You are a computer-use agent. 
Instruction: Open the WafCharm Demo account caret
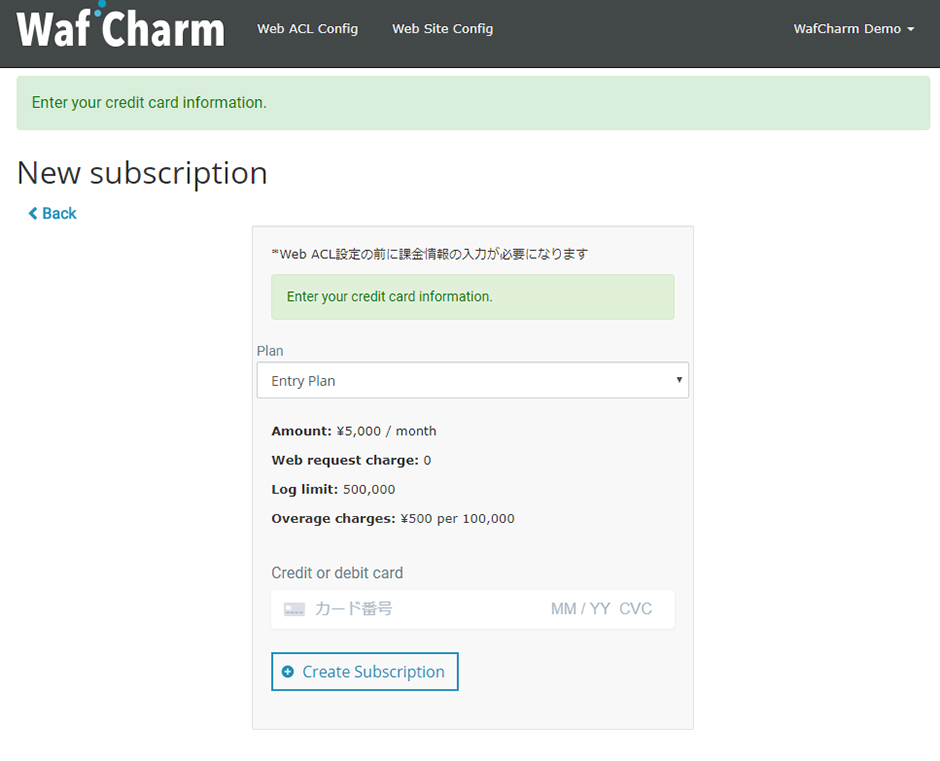point(911,29)
